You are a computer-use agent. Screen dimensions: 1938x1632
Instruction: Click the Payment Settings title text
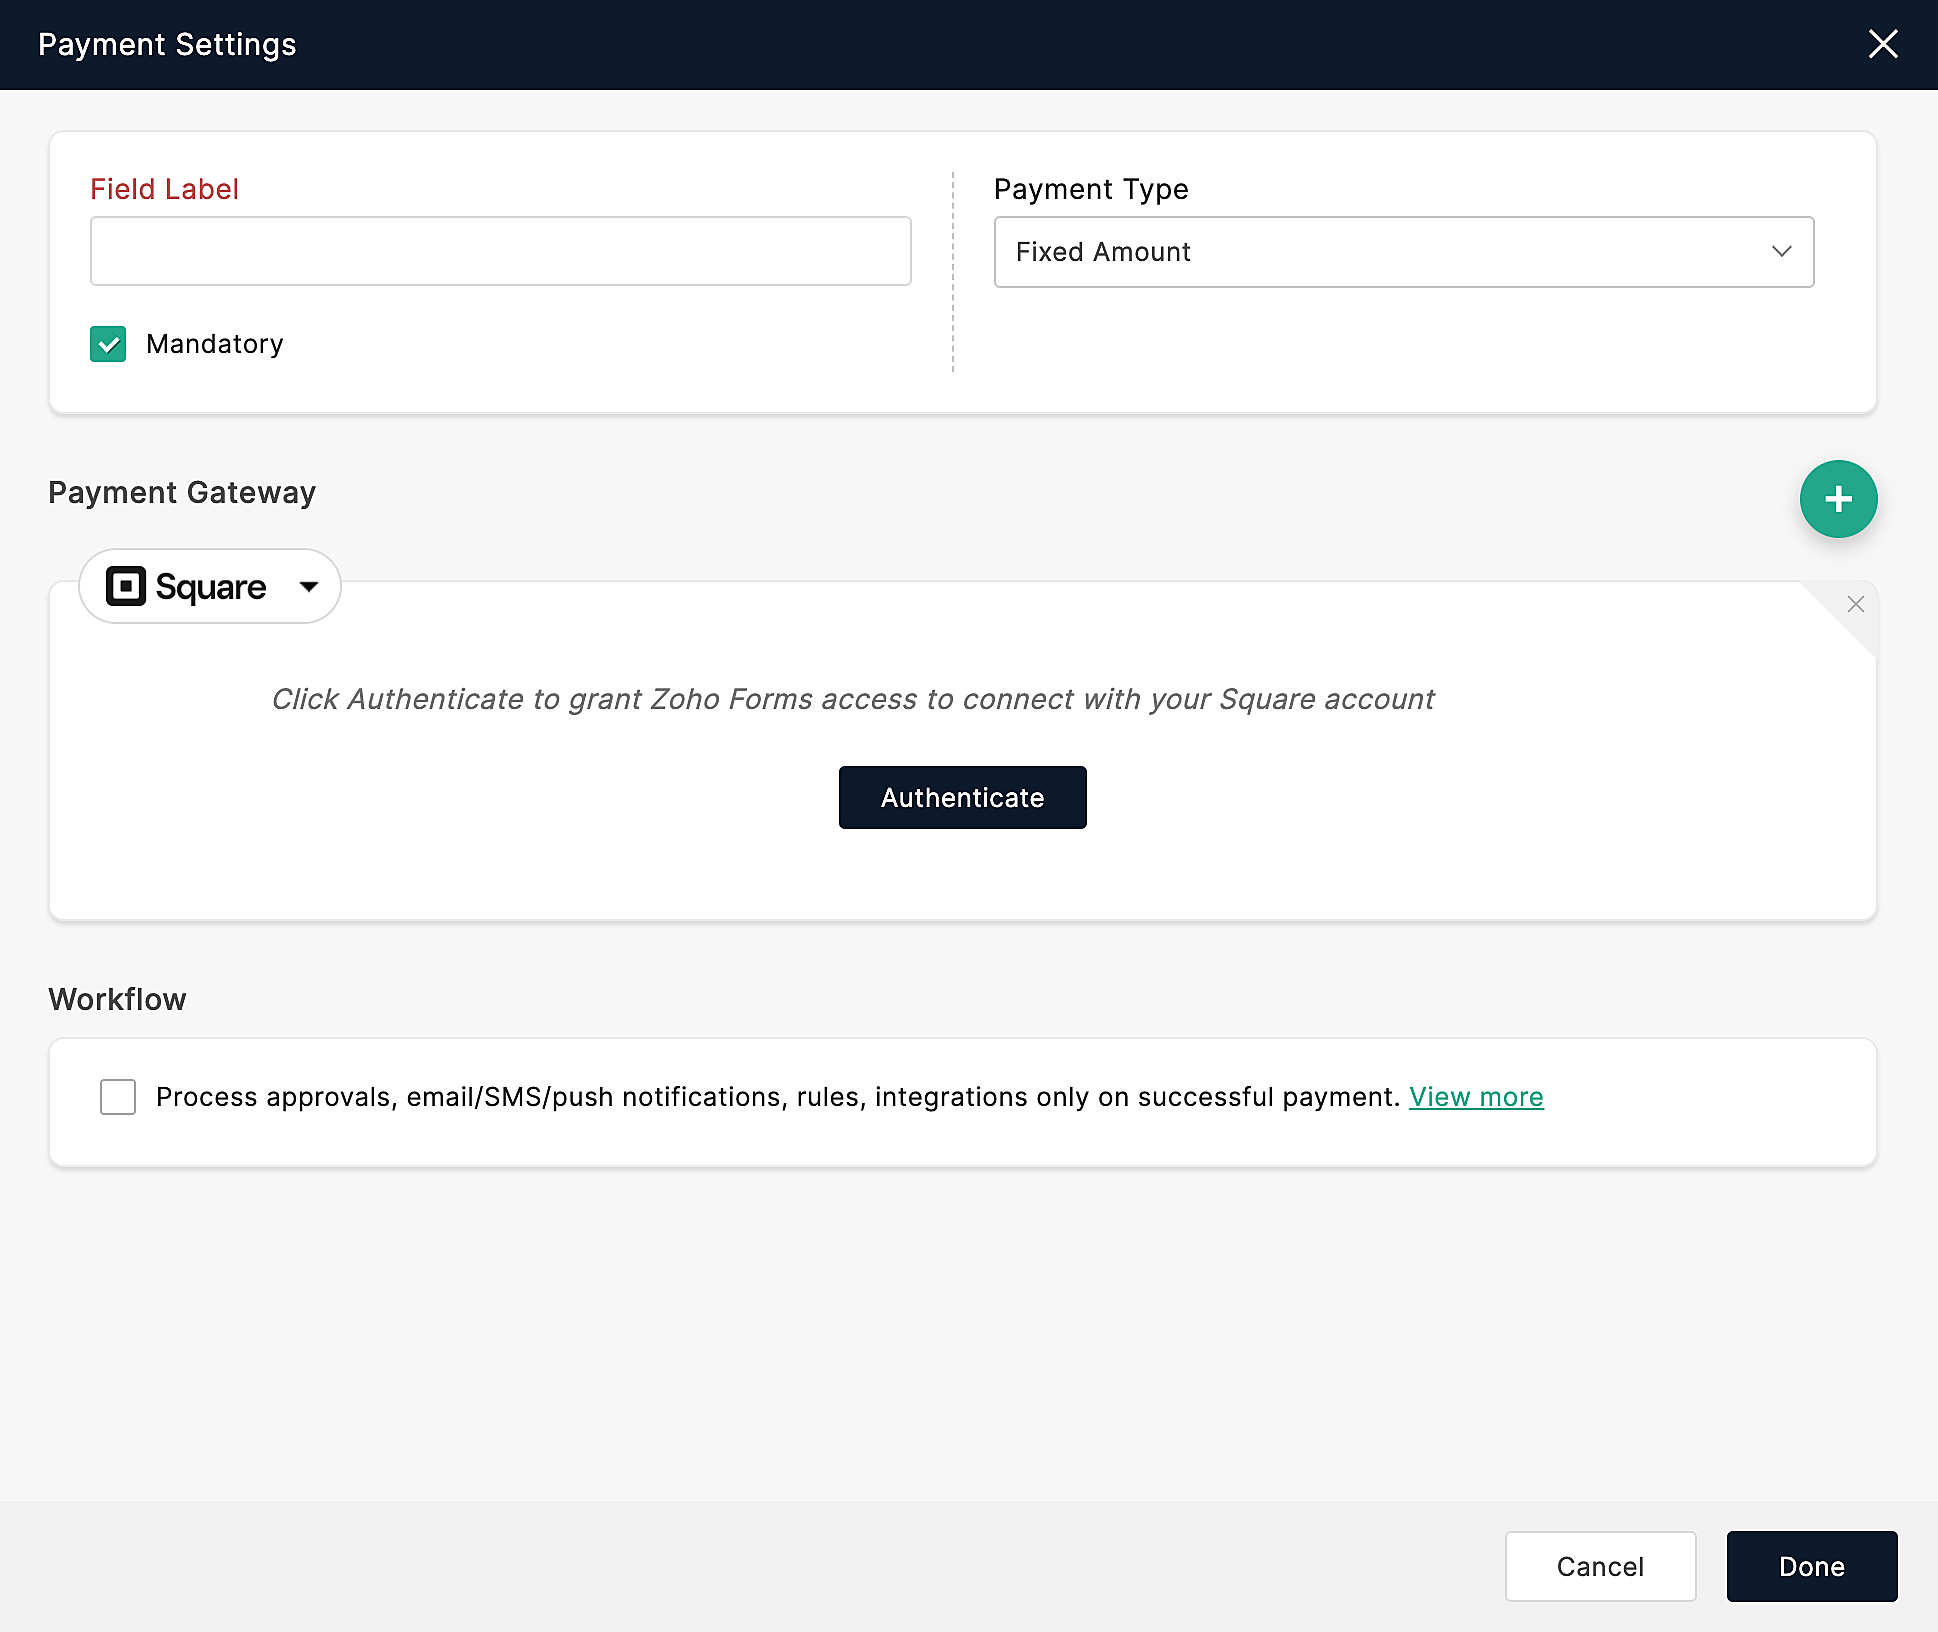click(167, 45)
